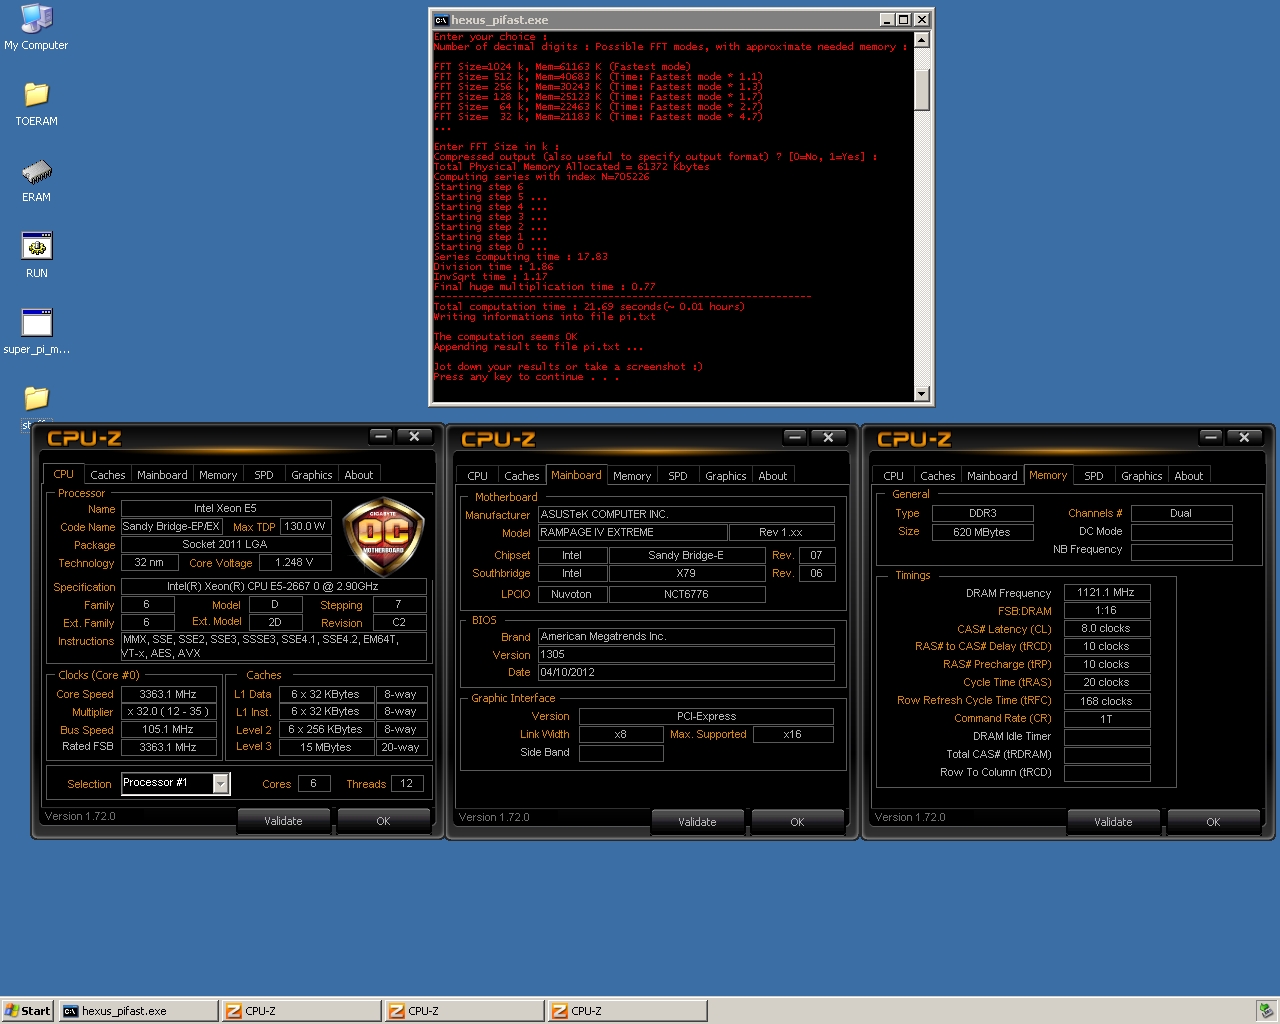1280x1024 pixels.
Task: Click the BIOS Version field 1305
Action: click(x=686, y=654)
